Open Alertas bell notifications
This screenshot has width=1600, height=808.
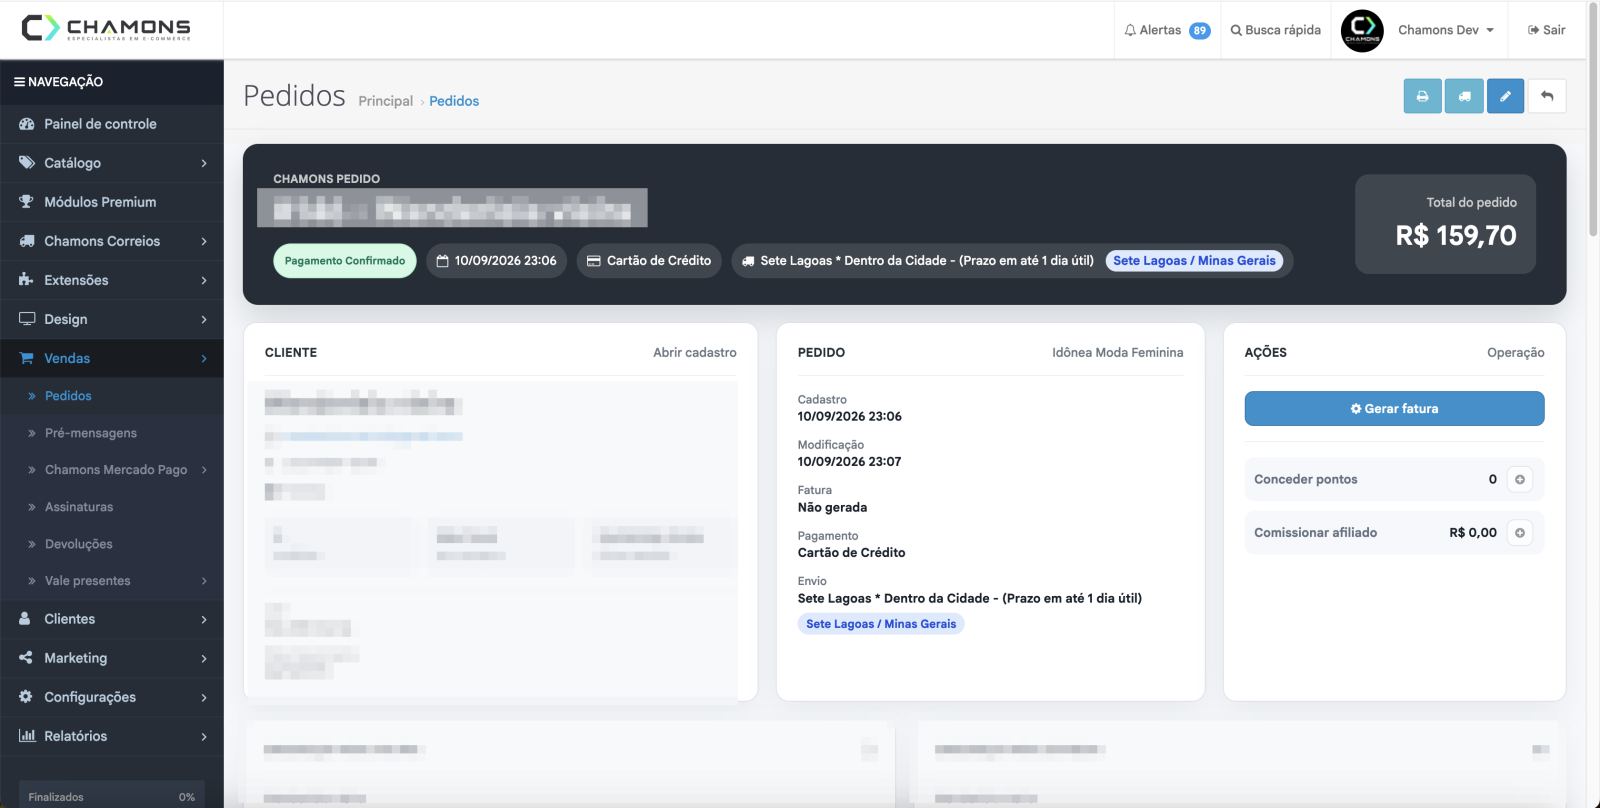click(1166, 30)
